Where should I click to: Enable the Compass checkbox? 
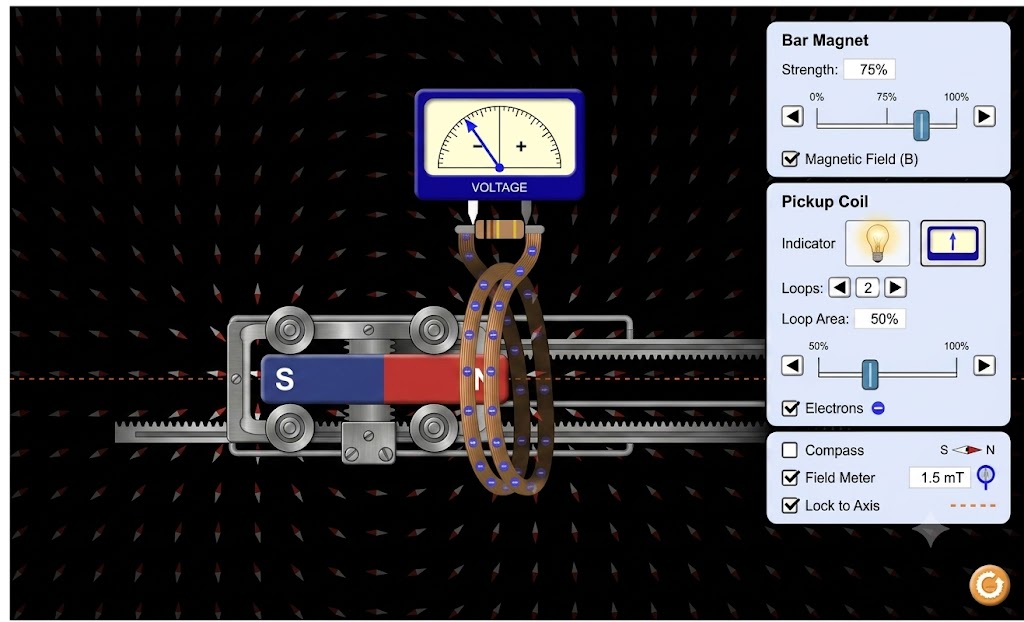[x=790, y=450]
